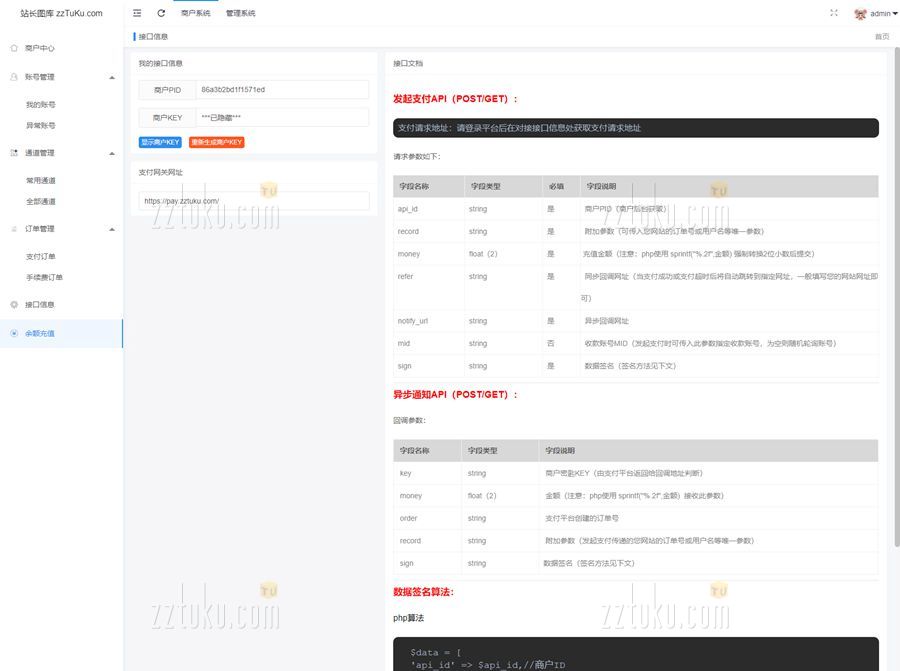Click the 接口文档 panel title
This screenshot has width=900, height=671.
tap(408, 63)
